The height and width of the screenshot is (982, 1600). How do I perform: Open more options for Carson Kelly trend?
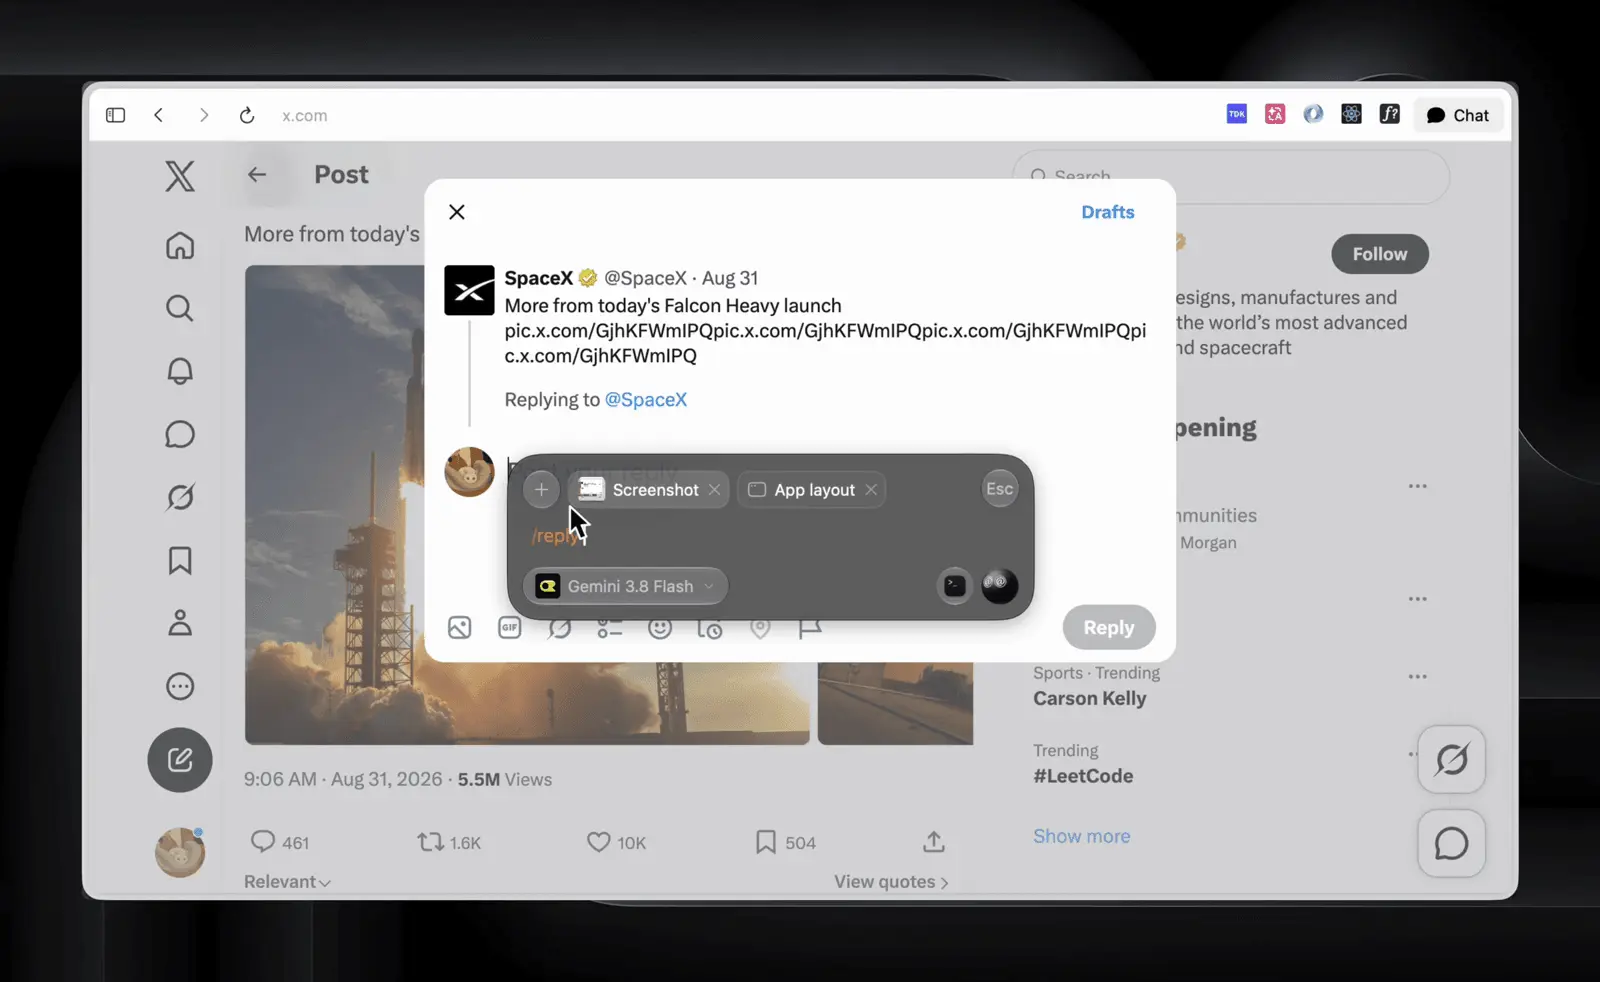(x=1418, y=676)
